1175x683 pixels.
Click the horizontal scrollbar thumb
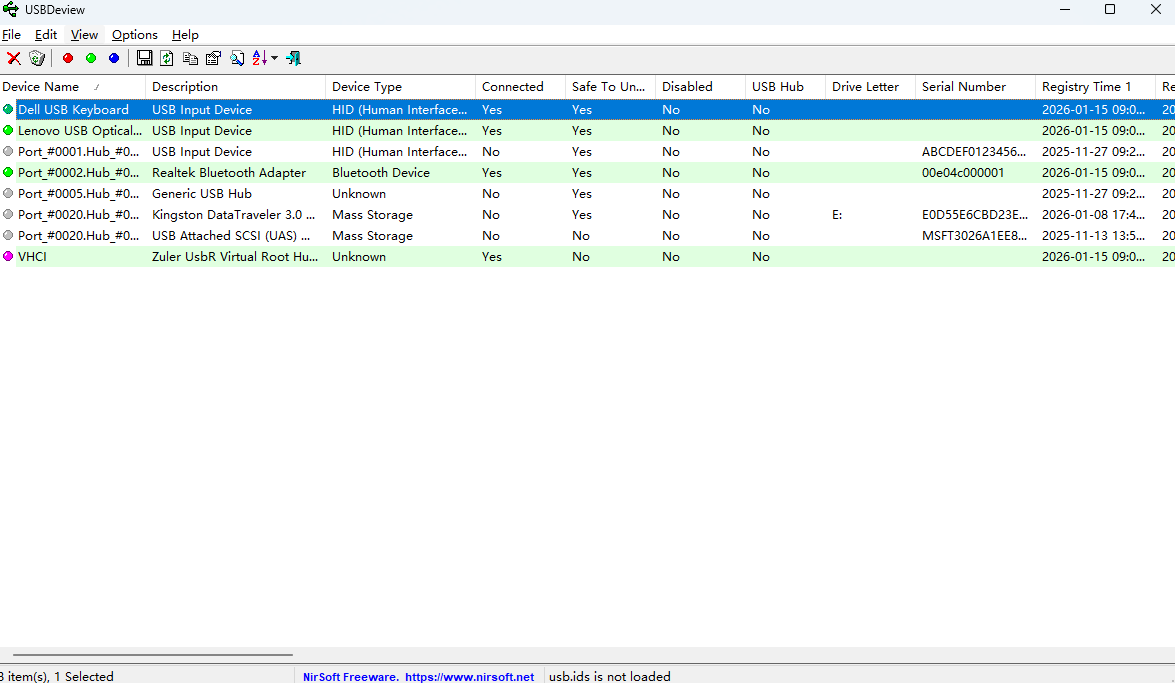point(152,655)
